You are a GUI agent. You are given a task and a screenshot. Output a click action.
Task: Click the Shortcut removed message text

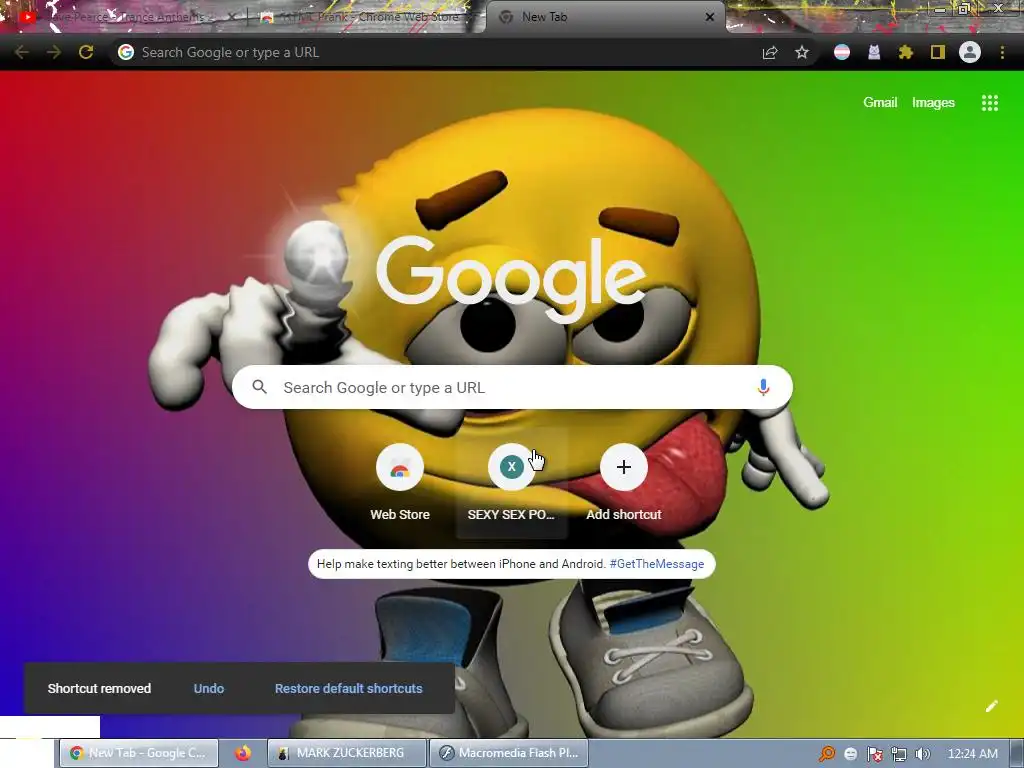99,688
